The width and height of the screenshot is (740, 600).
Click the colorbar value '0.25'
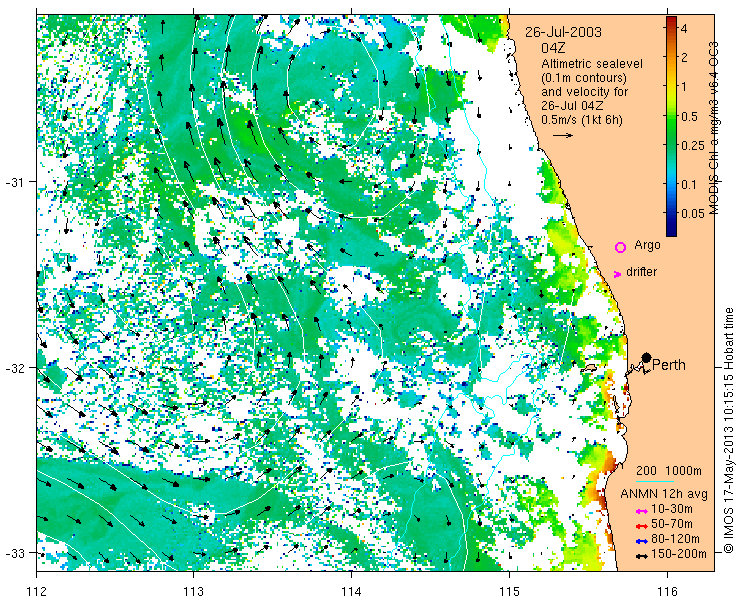click(693, 145)
